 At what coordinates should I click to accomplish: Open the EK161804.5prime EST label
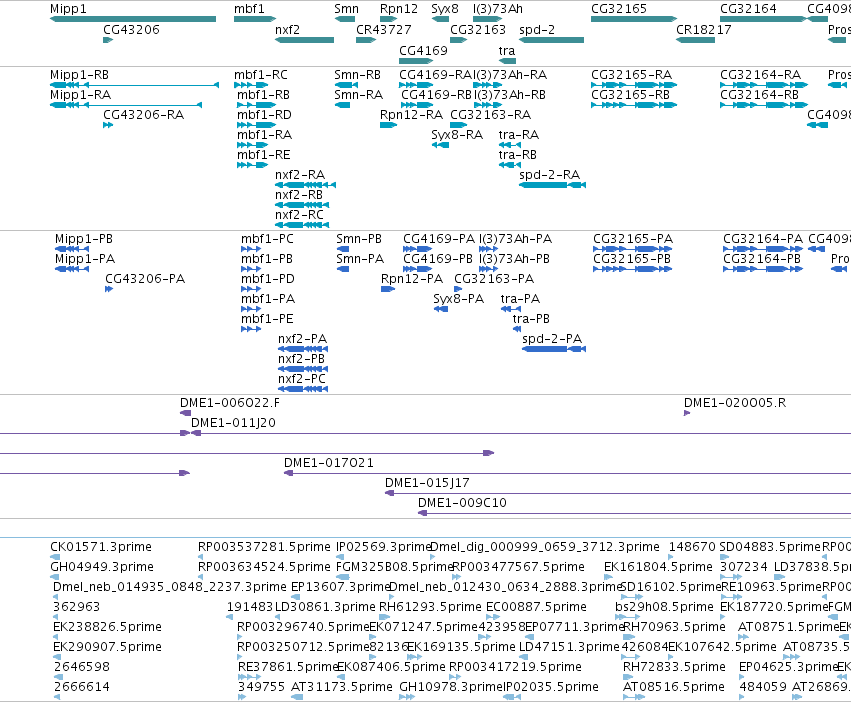[658, 567]
